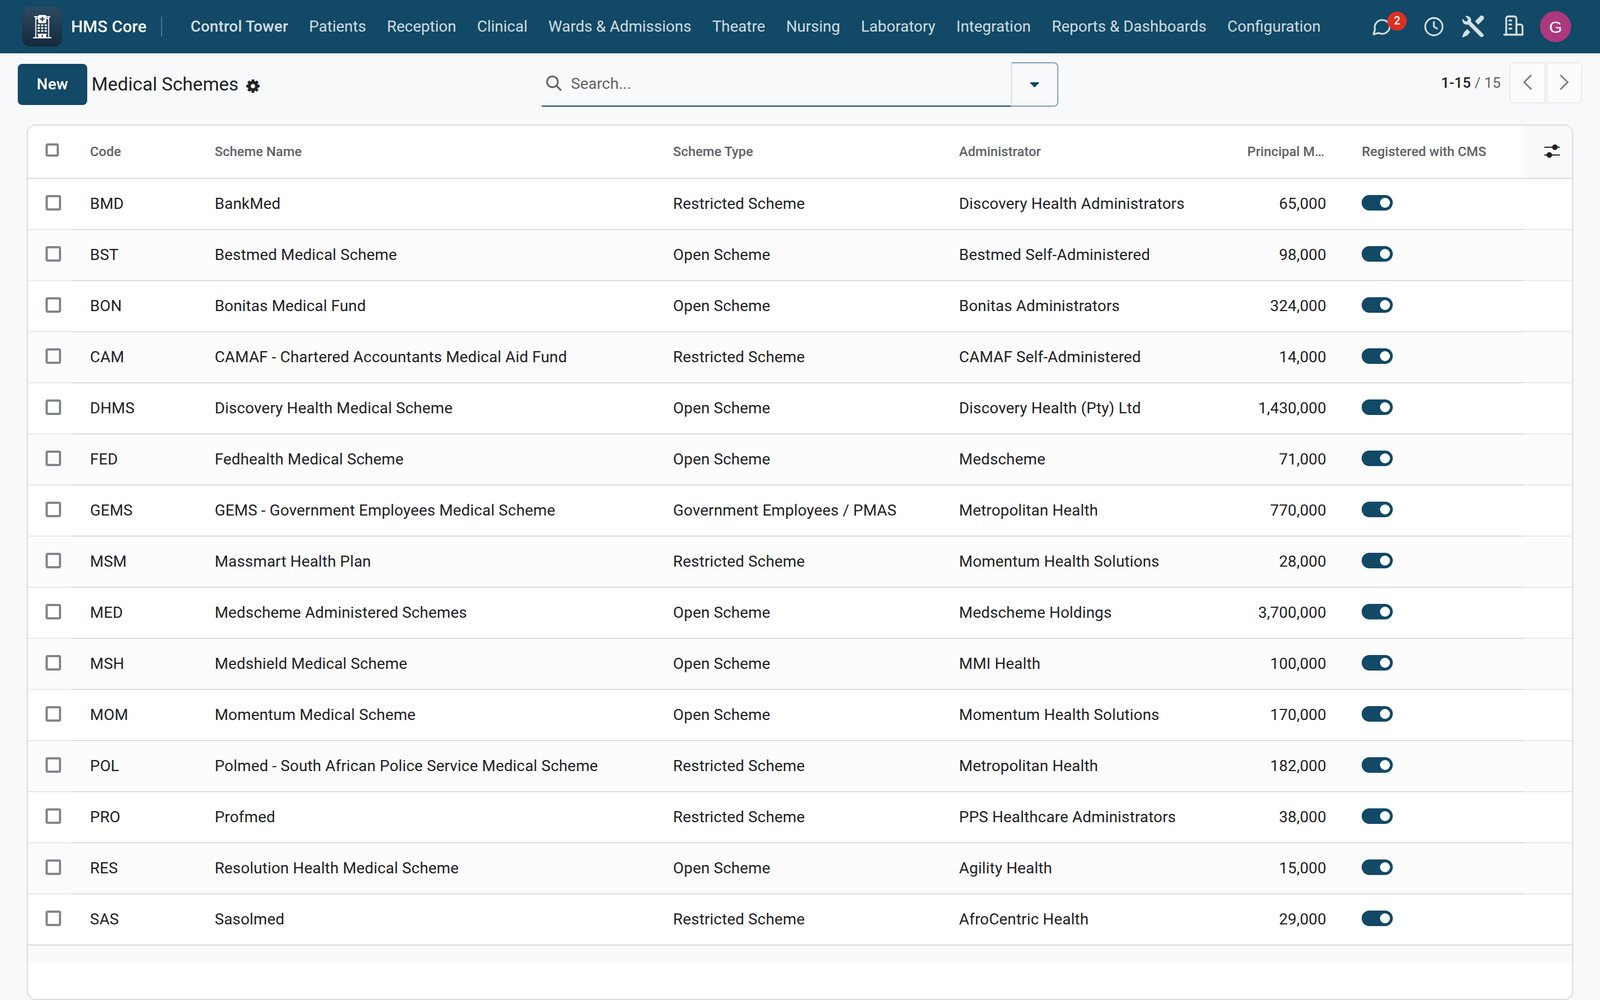
Task: Click the search magnifier icon
Action: 553,83
